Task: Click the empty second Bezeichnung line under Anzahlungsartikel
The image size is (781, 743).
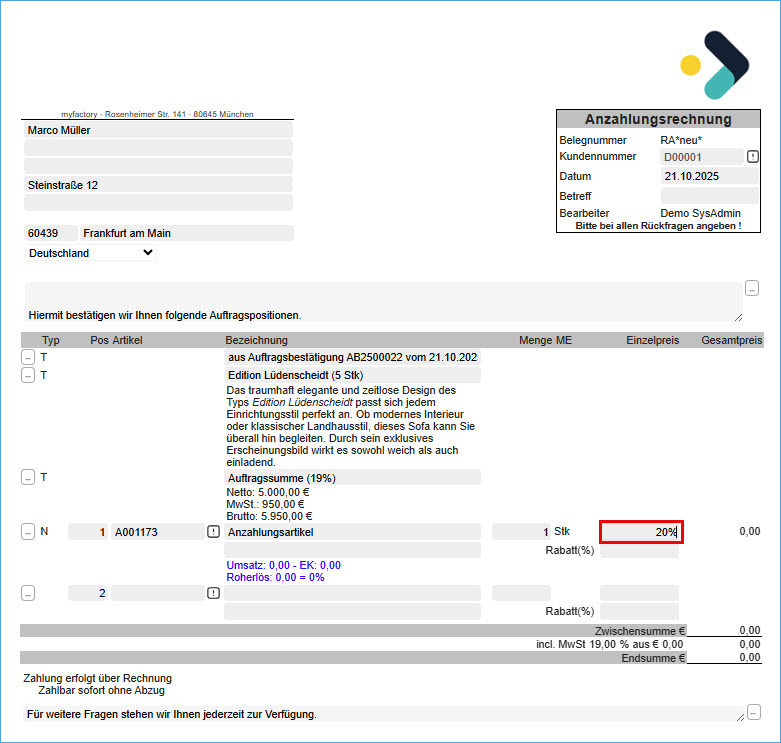Action: (352, 550)
